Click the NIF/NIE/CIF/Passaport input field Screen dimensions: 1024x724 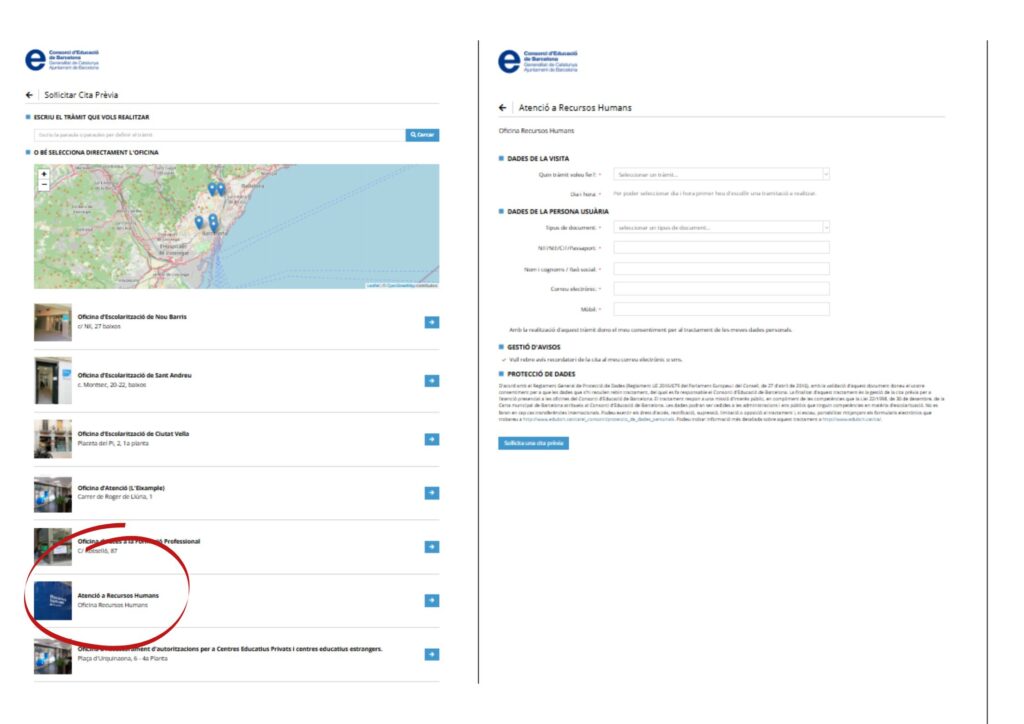tap(721, 248)
